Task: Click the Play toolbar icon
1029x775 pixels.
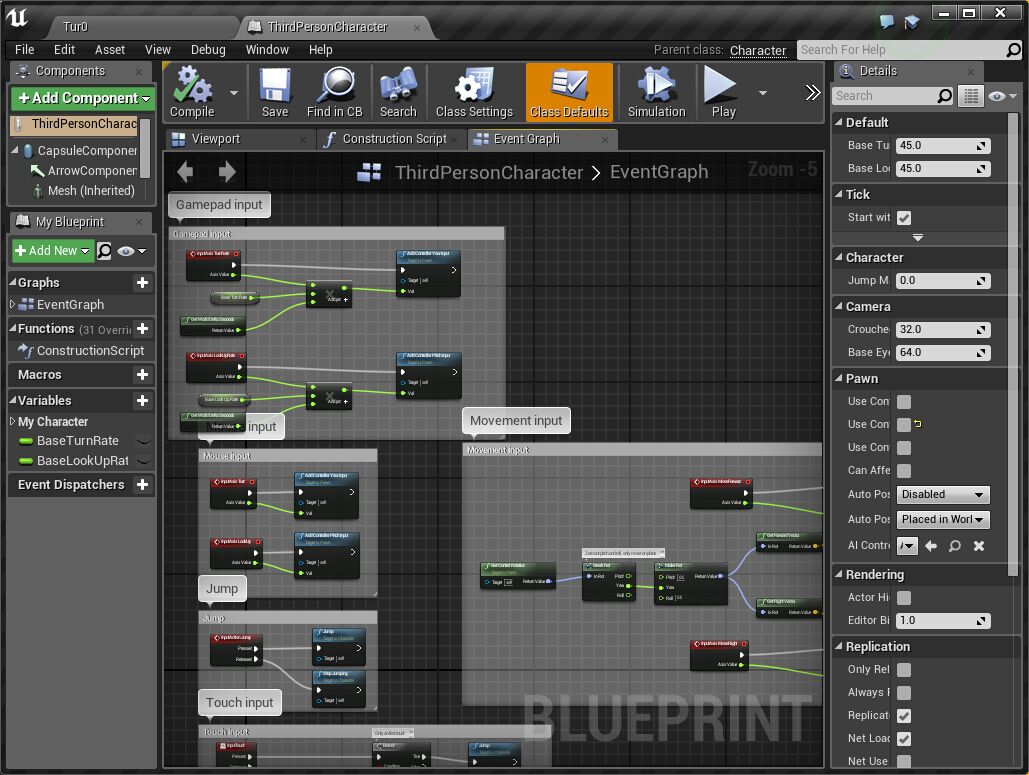Action: click(x=723, y=93)
